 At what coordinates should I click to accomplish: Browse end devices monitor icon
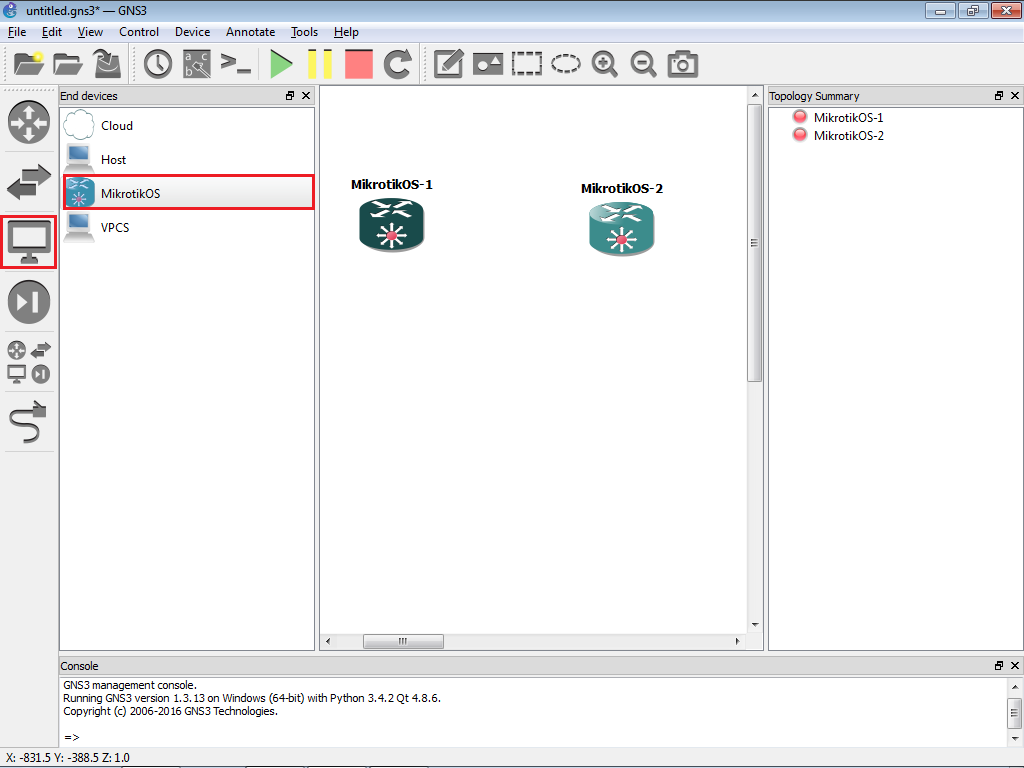[x=29, y=242]
